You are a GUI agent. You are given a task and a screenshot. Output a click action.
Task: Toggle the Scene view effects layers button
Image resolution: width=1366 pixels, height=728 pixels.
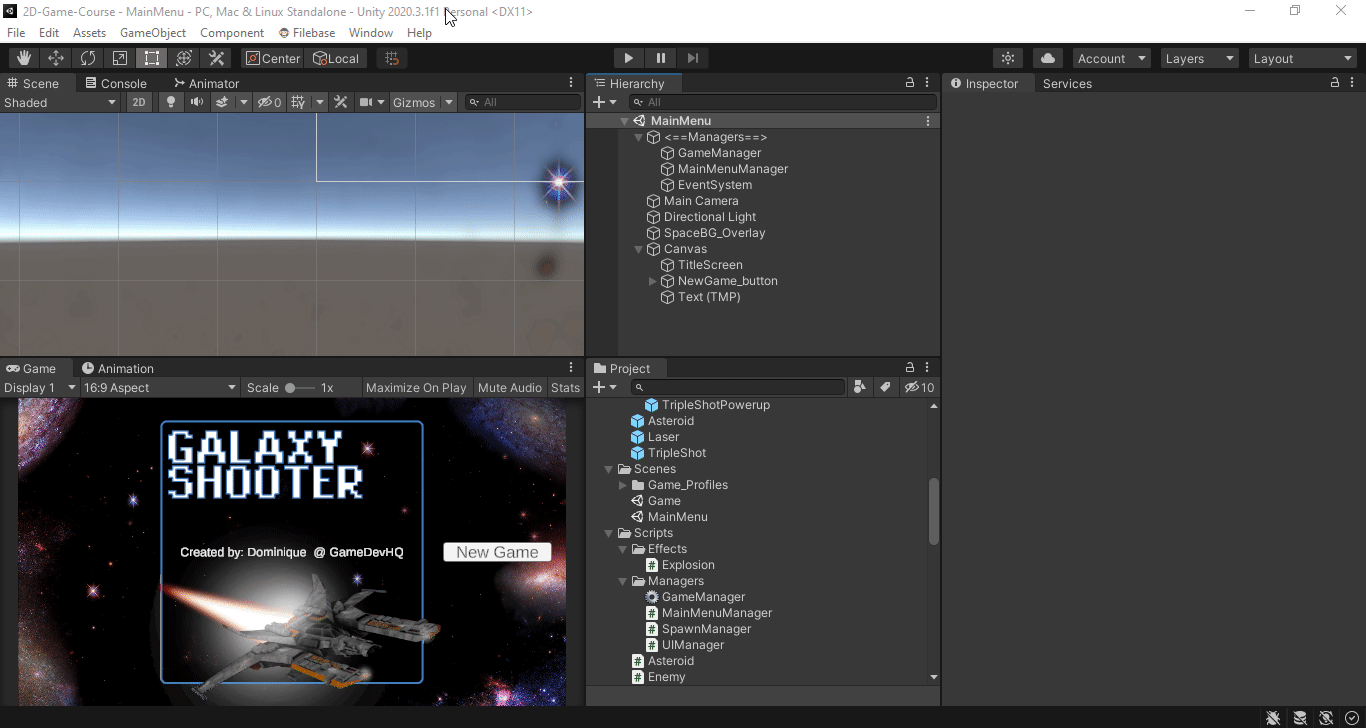(x=222, y=102)
